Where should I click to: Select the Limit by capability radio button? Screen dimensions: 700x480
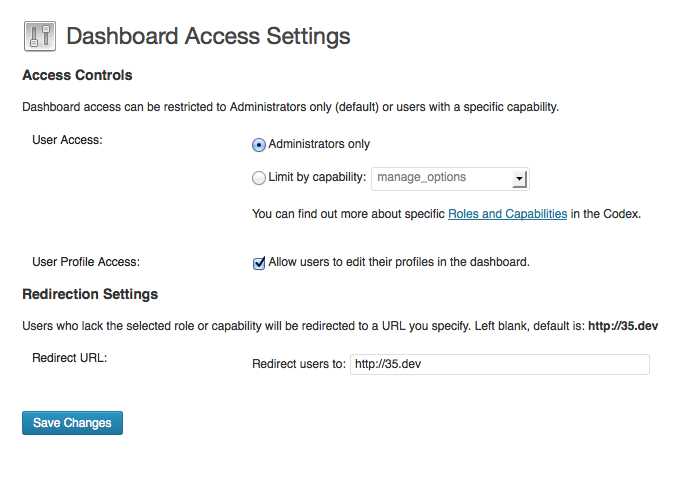(x=259, y=178)
